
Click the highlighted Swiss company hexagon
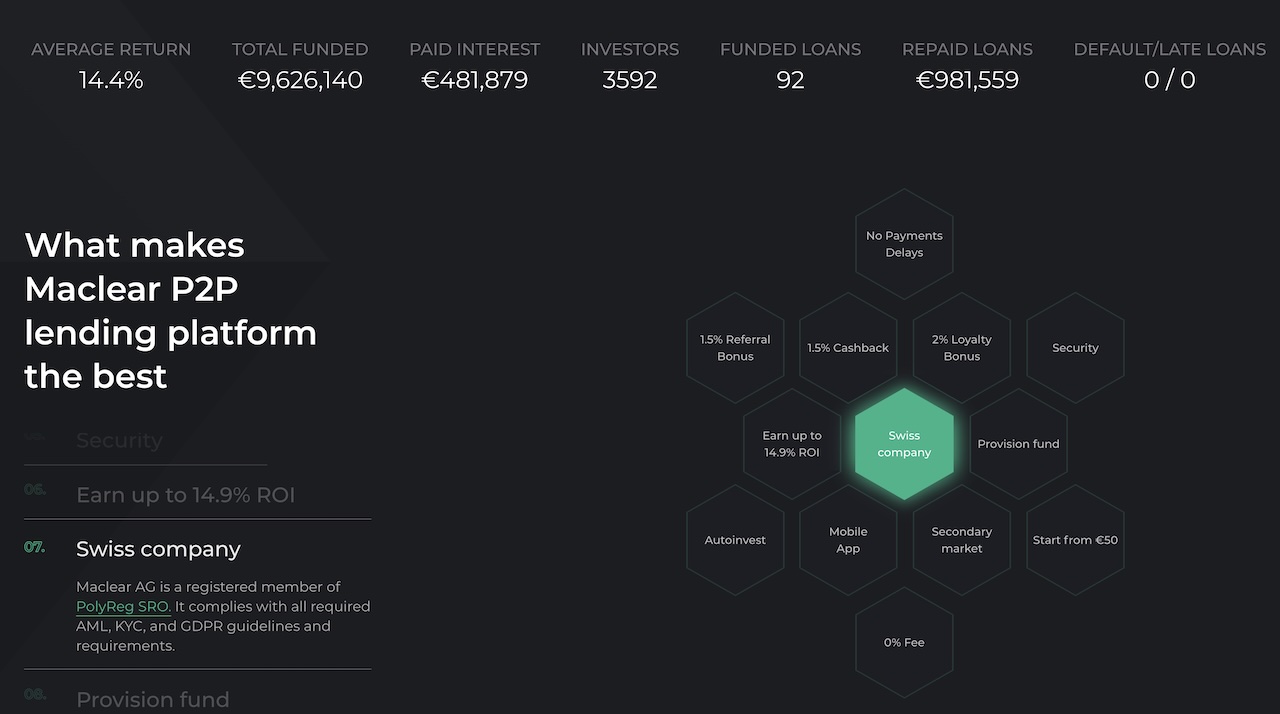[x=904, y=444]
